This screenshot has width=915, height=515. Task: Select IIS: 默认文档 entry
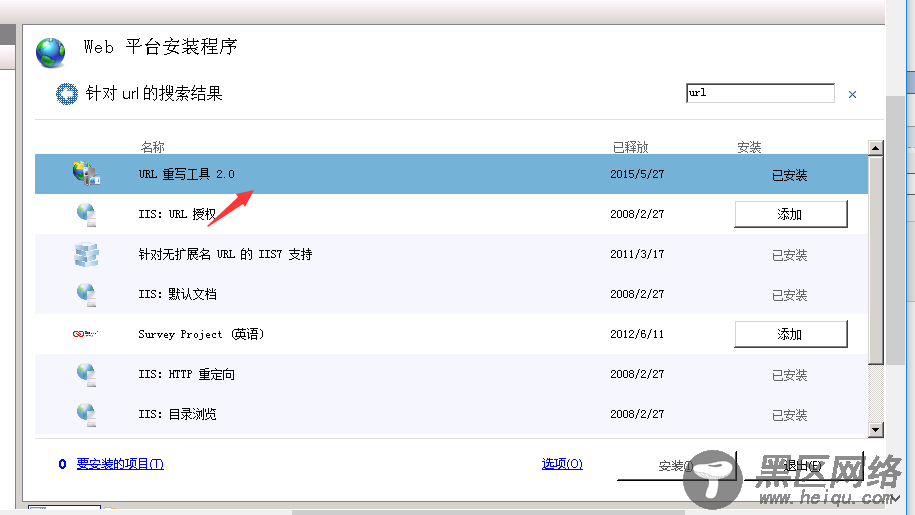(x=451, y=294)
